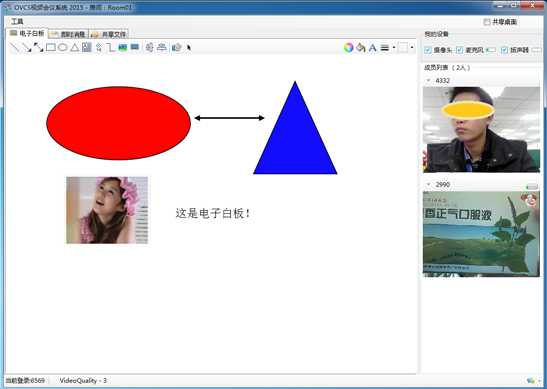Viewport: 547px width, 389px height.
Task: Switch to the second tab with envelope icon
Action: (x=68, y=34)
